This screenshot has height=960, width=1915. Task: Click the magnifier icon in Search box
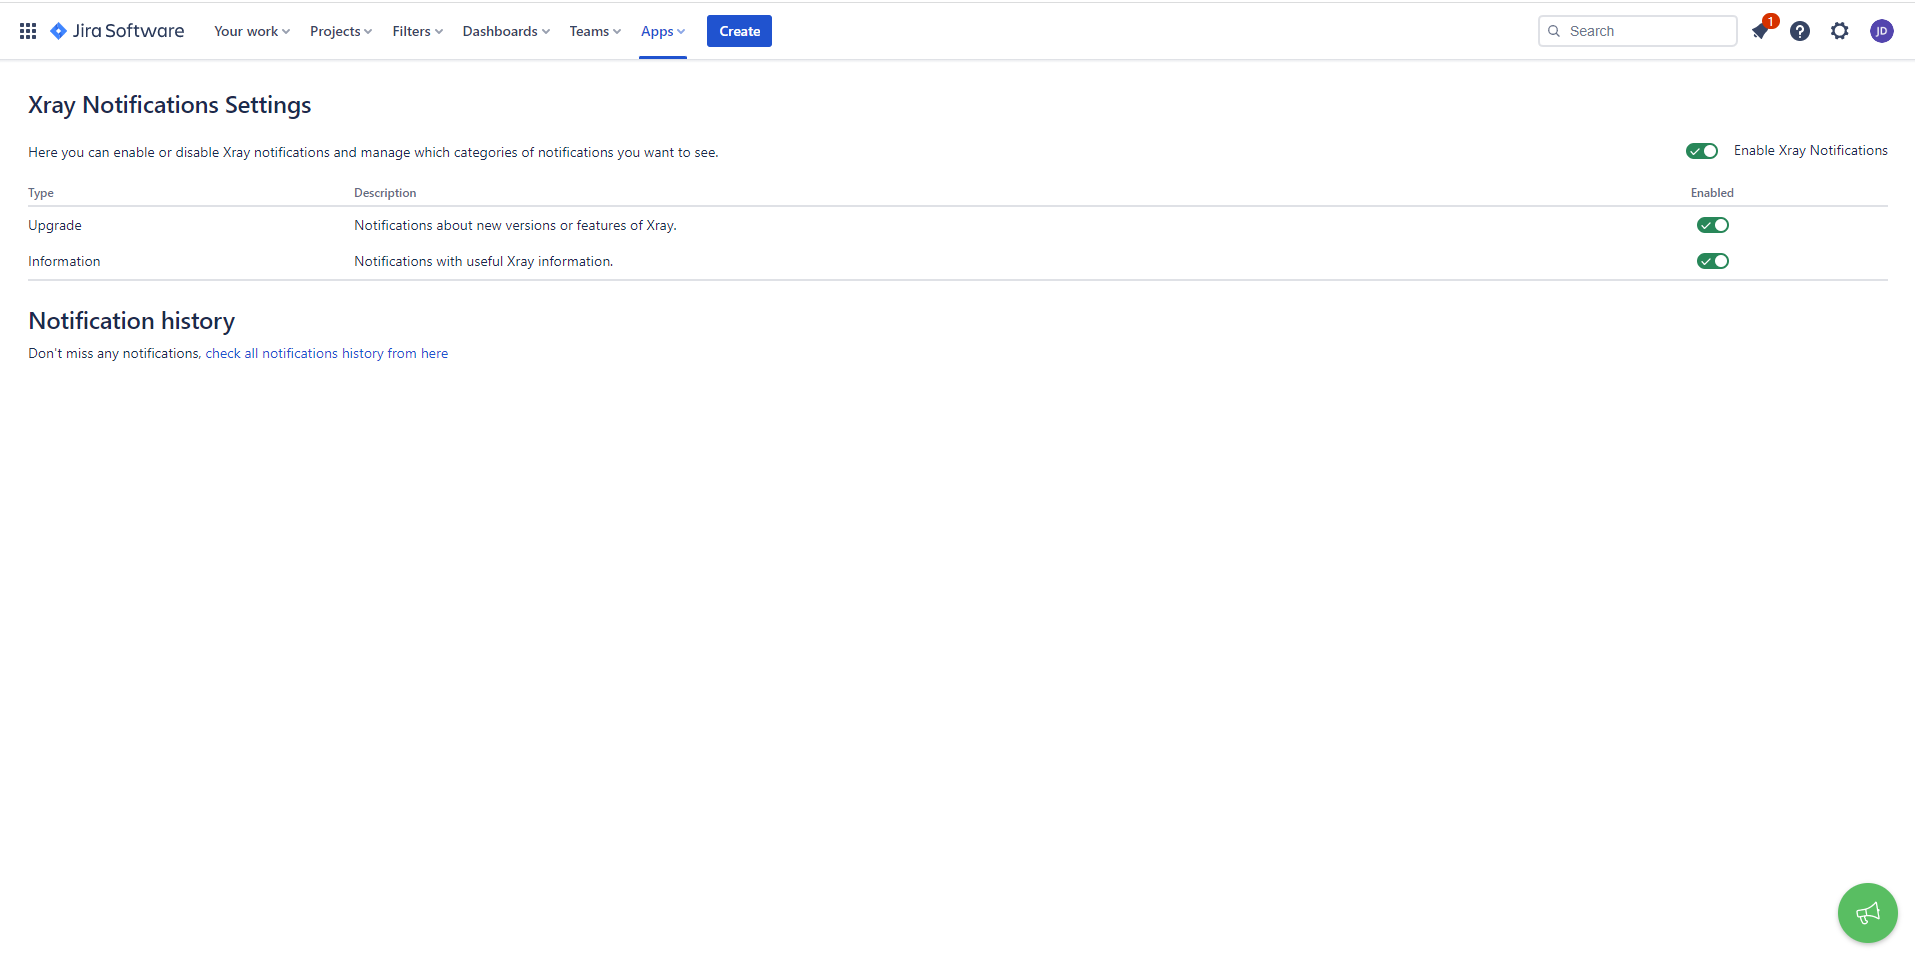[1554, 31]
